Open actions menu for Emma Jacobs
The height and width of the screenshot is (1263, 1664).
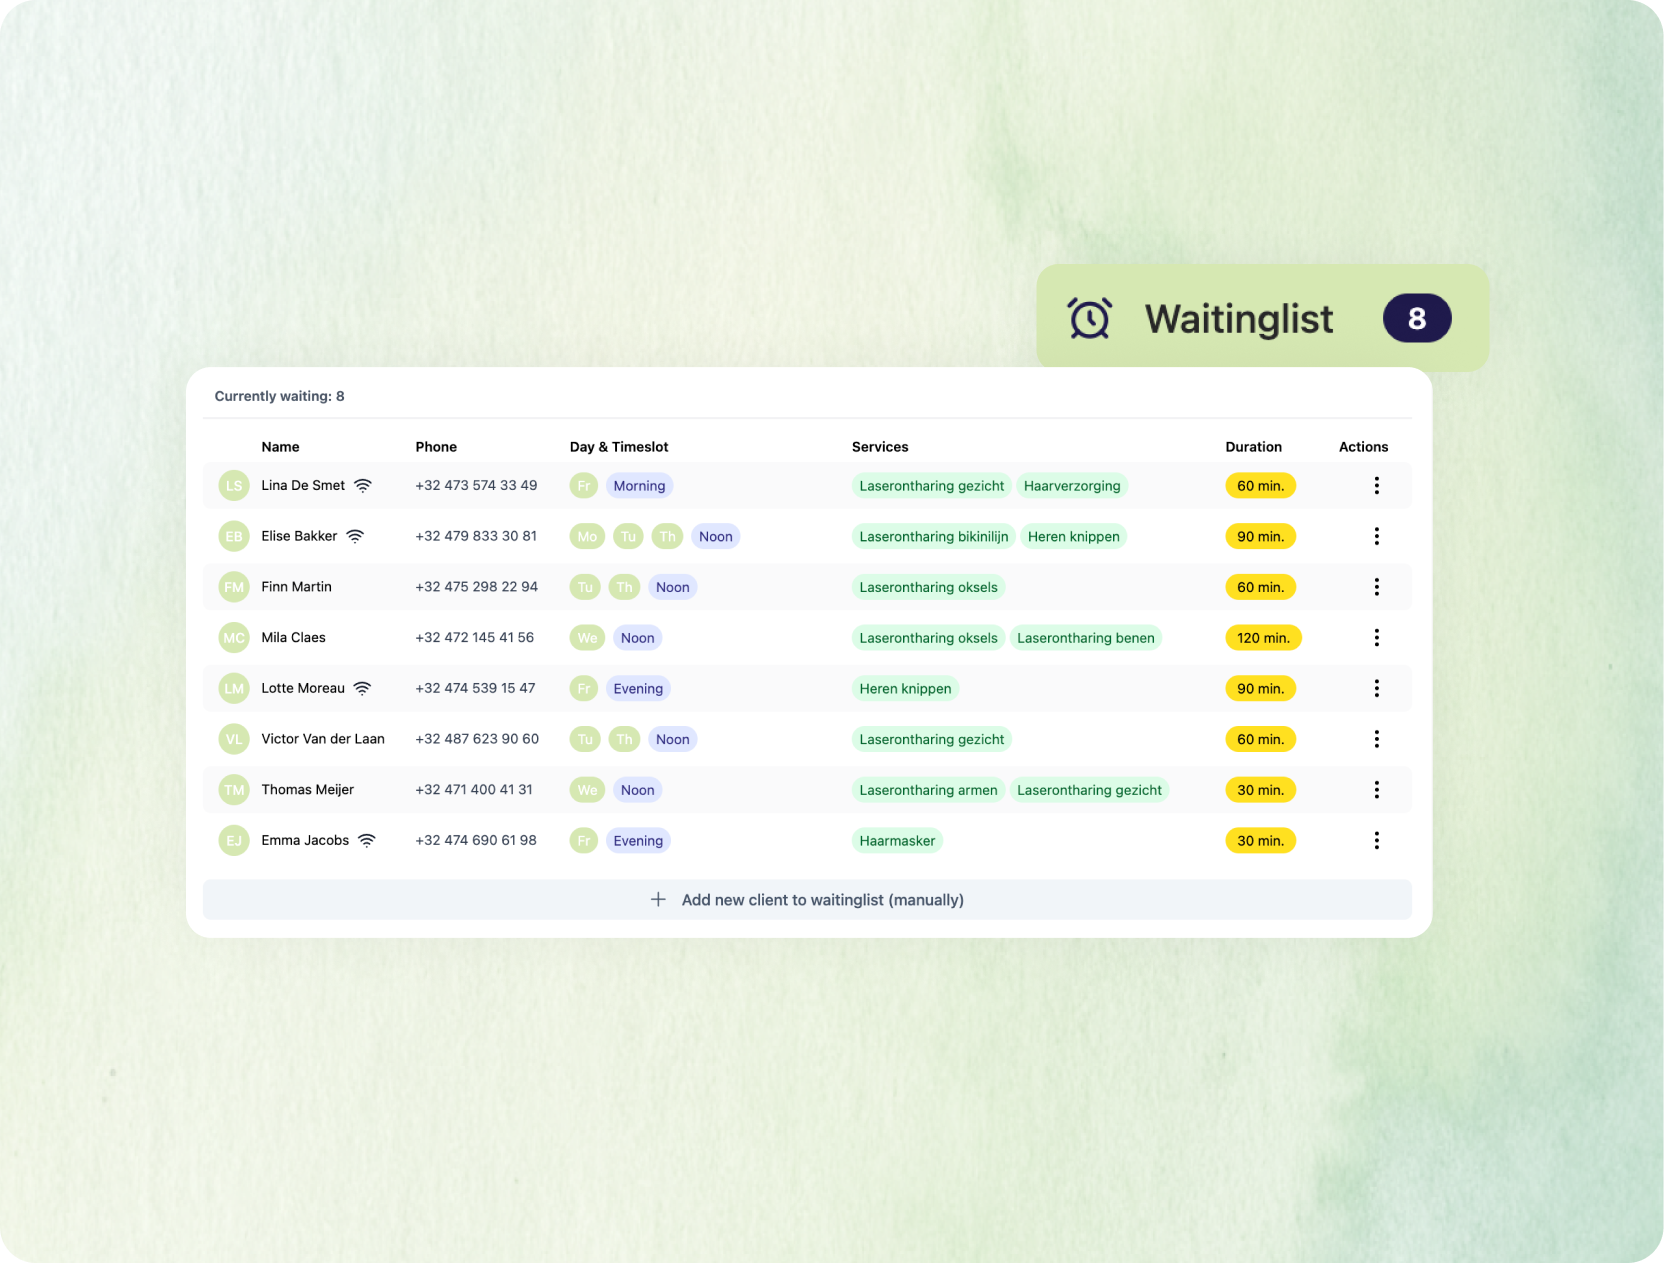(1376, 840)
